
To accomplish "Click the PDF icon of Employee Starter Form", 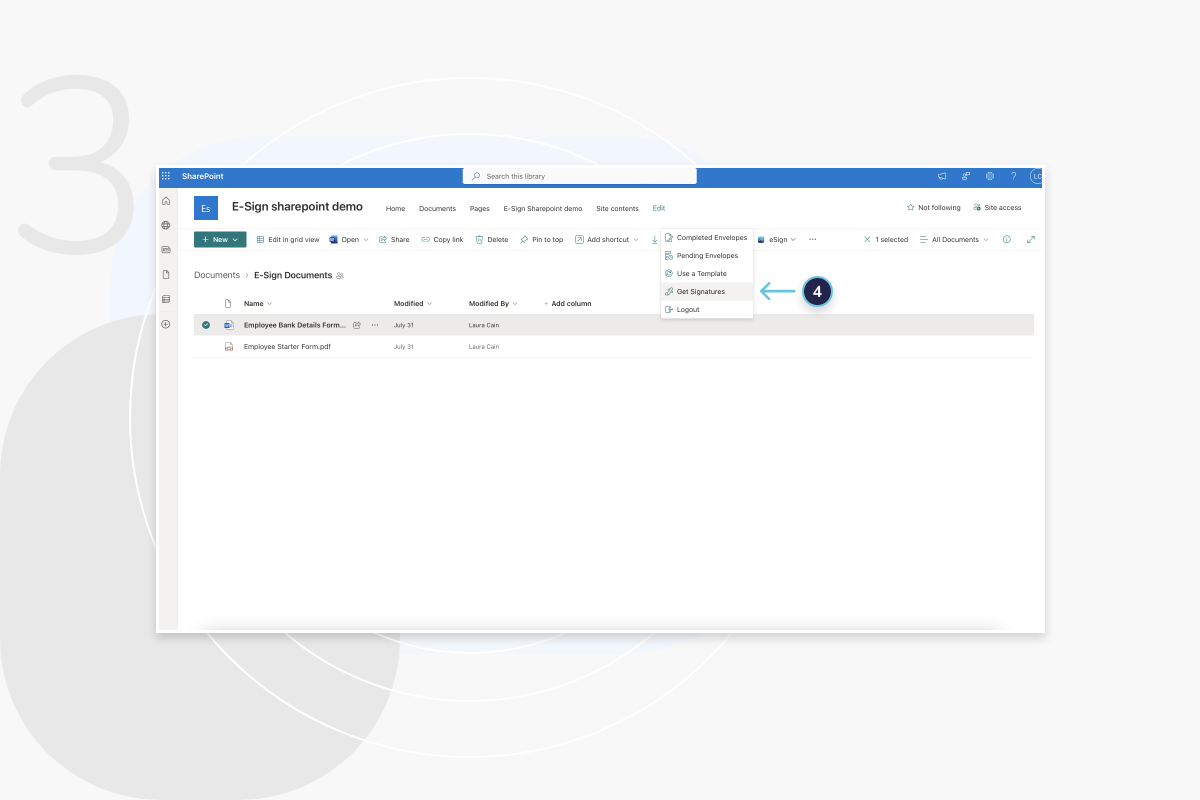I will pyautogui.click(x=228, y=347).
